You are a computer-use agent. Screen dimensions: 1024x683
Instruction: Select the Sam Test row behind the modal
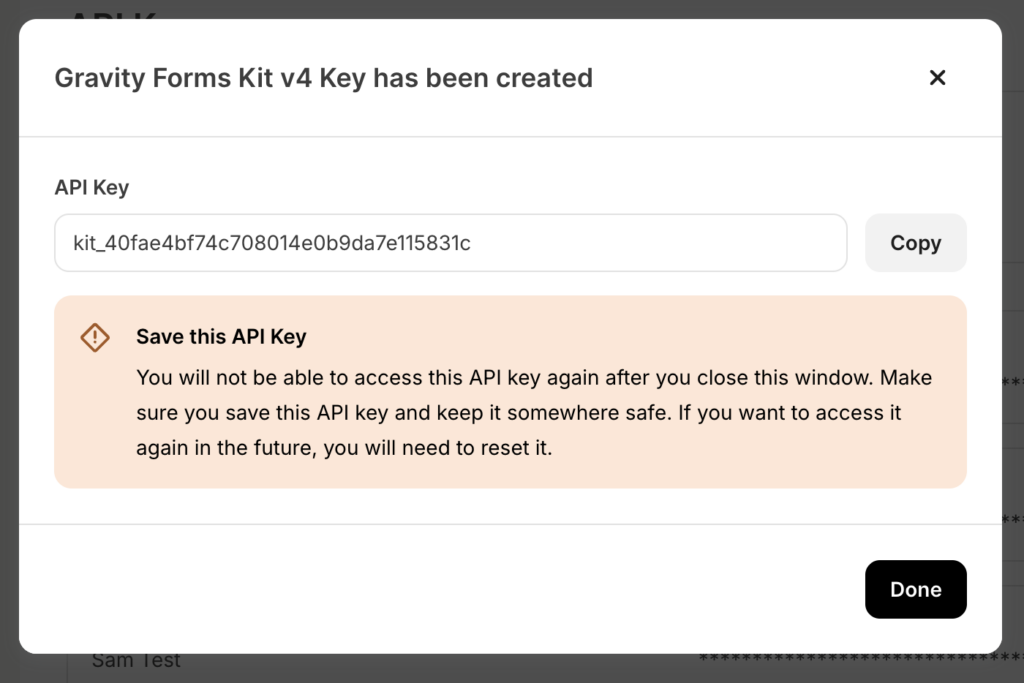(x=136, y=660)
